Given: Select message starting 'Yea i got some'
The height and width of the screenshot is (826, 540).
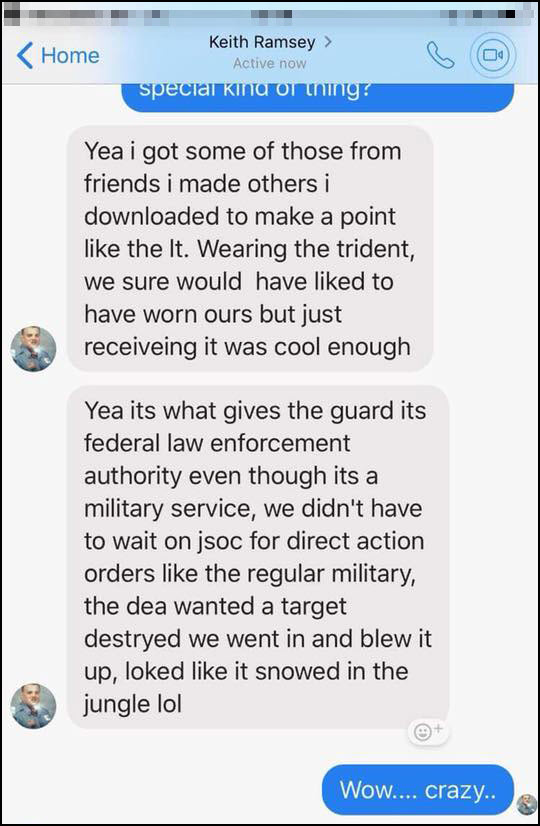Looking at the screenshot, I should click(x=250, y=249).
